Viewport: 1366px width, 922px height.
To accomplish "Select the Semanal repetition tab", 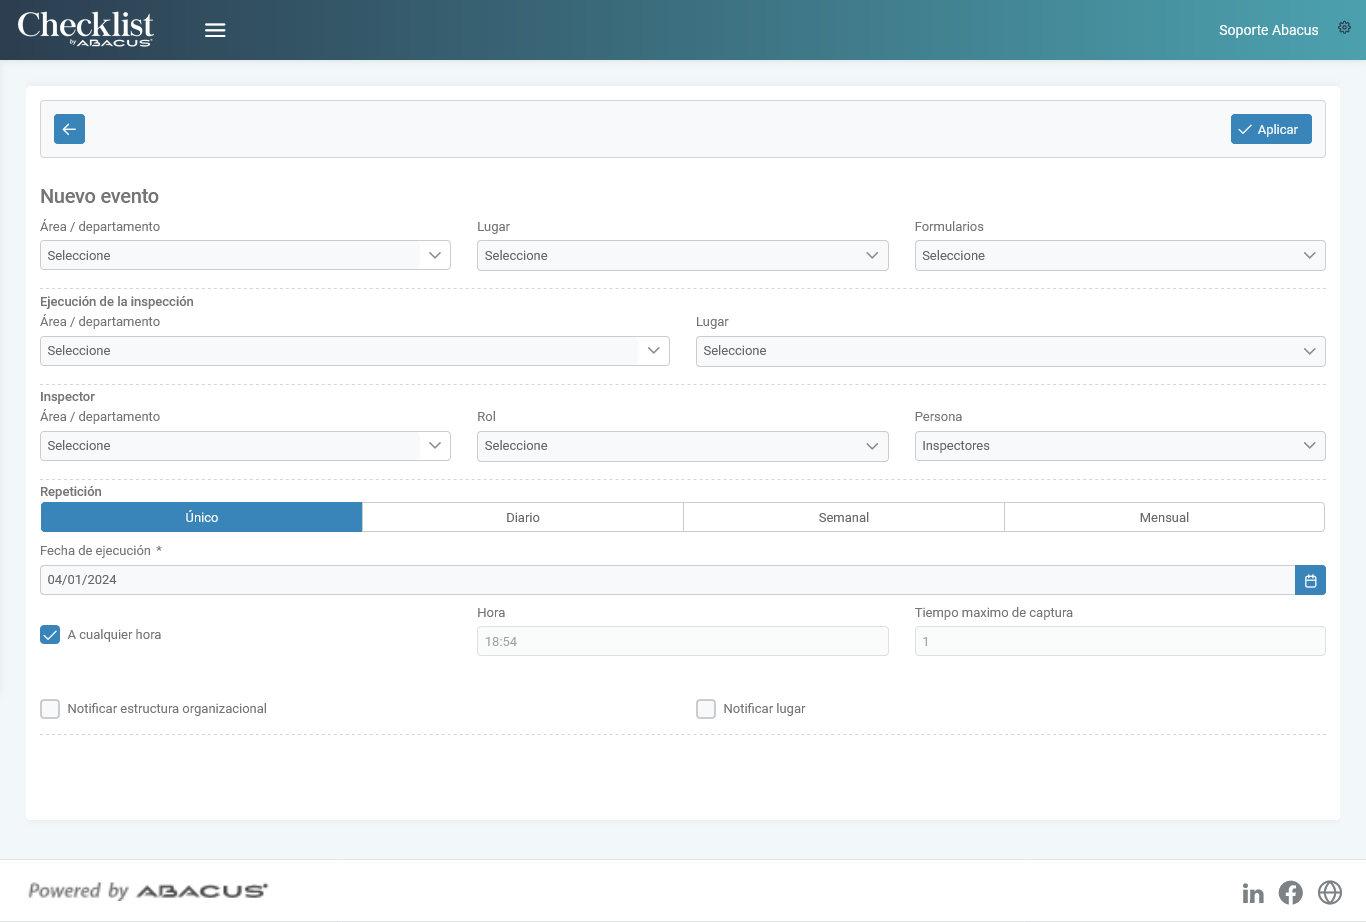I will coord(844,517).
